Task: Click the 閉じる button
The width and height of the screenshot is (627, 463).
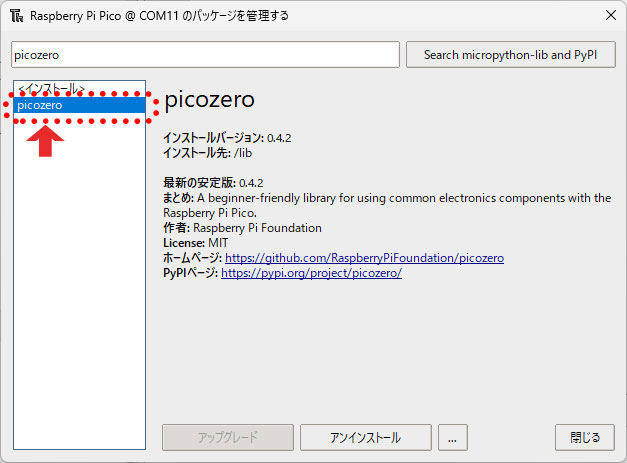Action: click(x=585, y=437)
